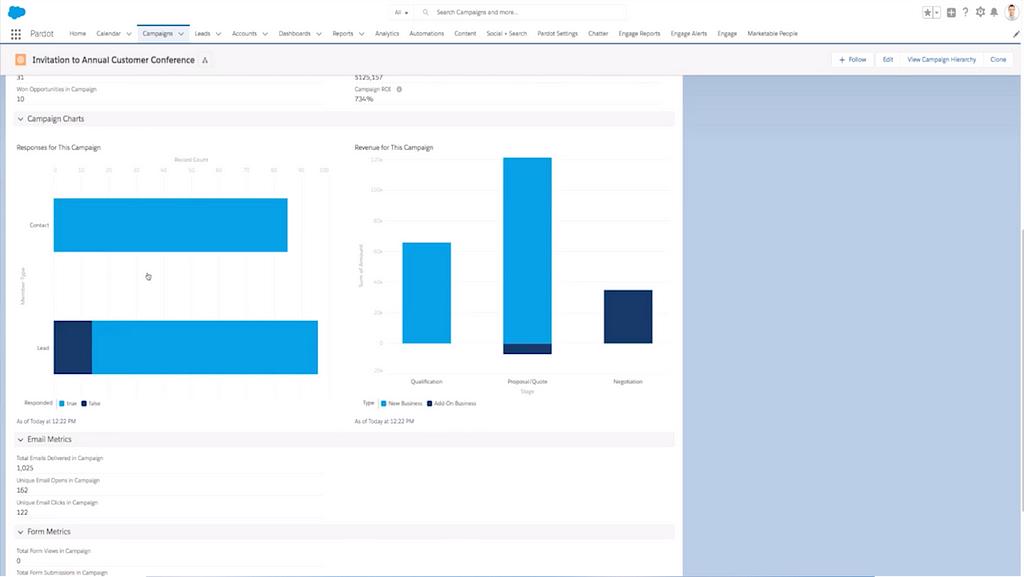Open the Favorites star icon
Image resolution: width=1024 pixels, height=577 pixels.
(x=928, y=12)
